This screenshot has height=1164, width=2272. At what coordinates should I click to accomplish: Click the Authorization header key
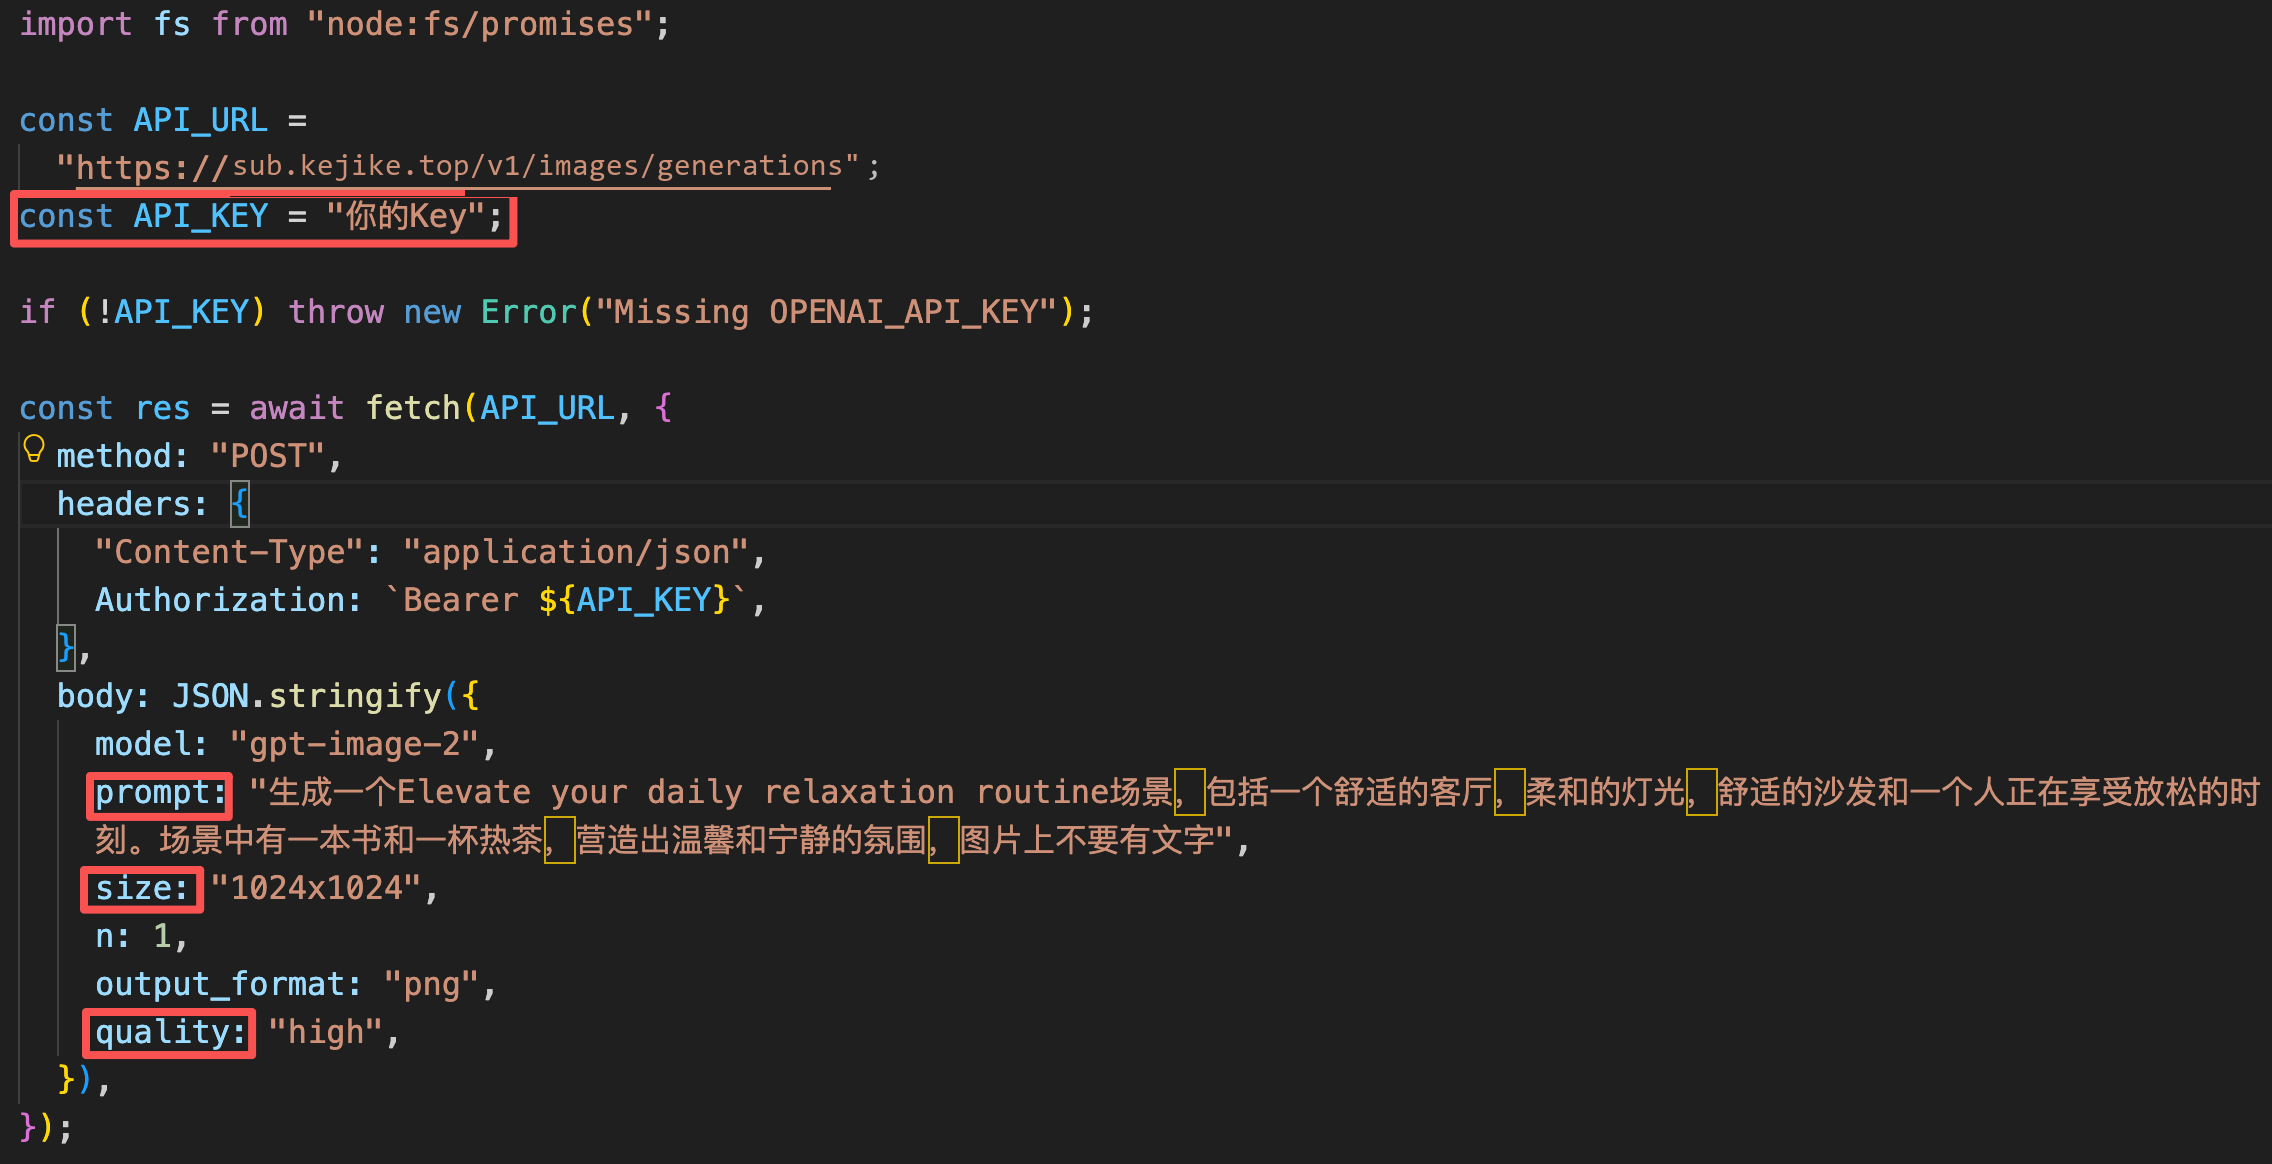tap(219, 600)
